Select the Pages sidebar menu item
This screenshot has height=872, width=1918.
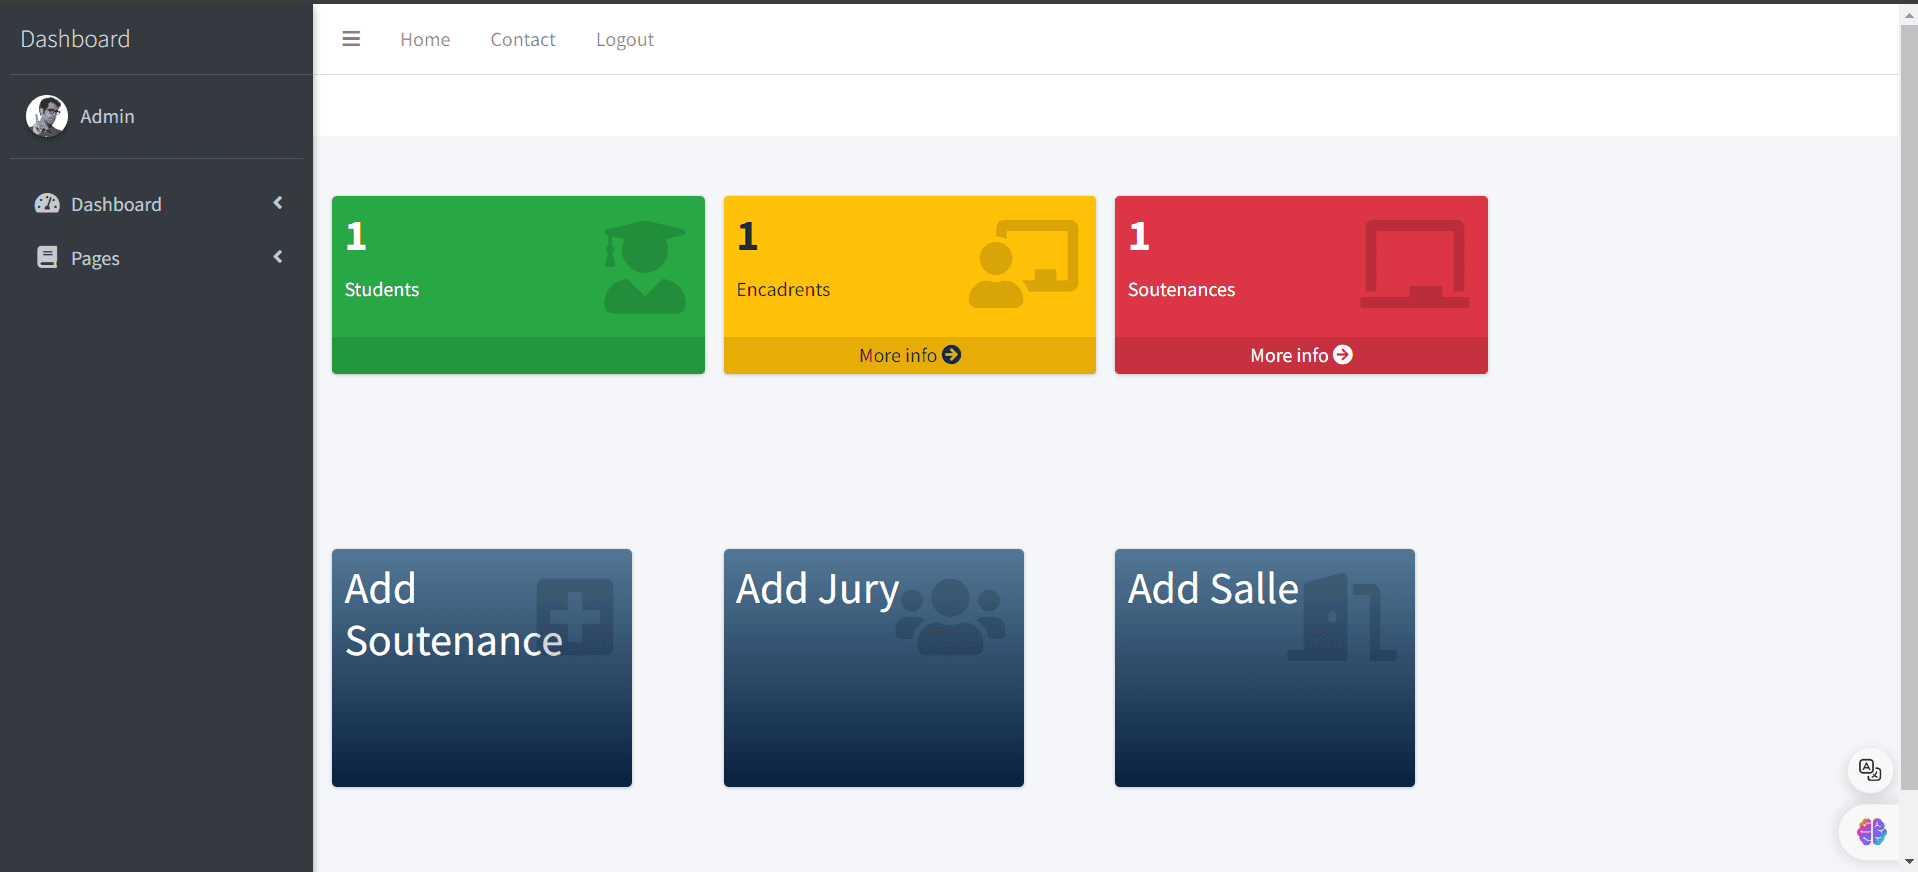pos(157,258)
